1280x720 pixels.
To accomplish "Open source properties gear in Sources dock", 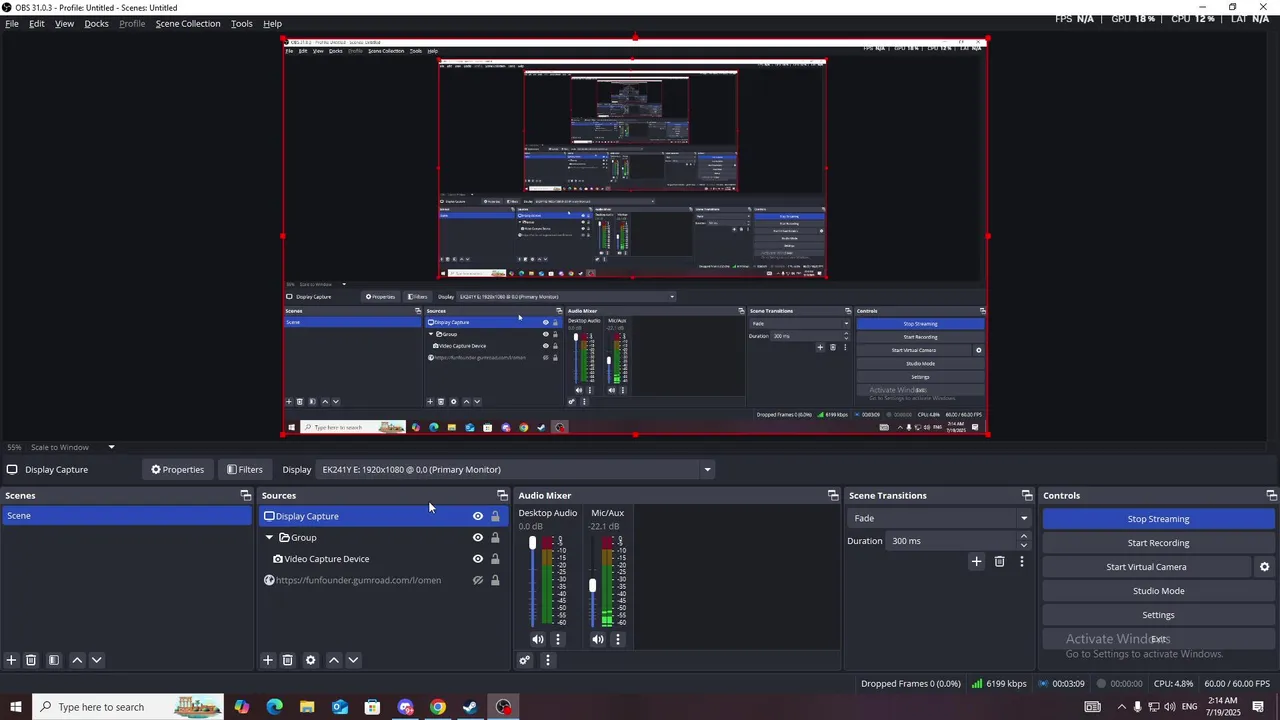I will tap(311, 660).
